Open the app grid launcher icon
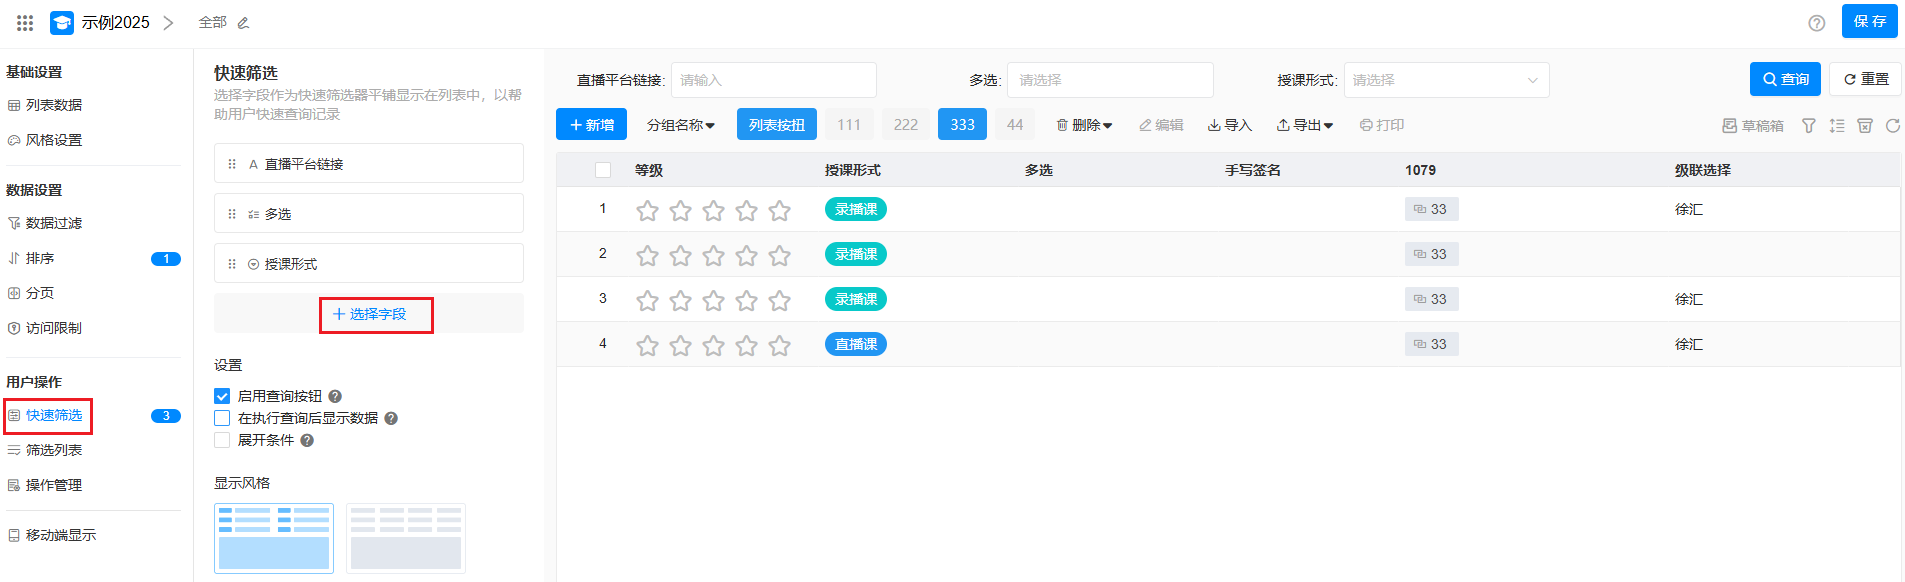 pyautogui.click(x=25, y=22)
